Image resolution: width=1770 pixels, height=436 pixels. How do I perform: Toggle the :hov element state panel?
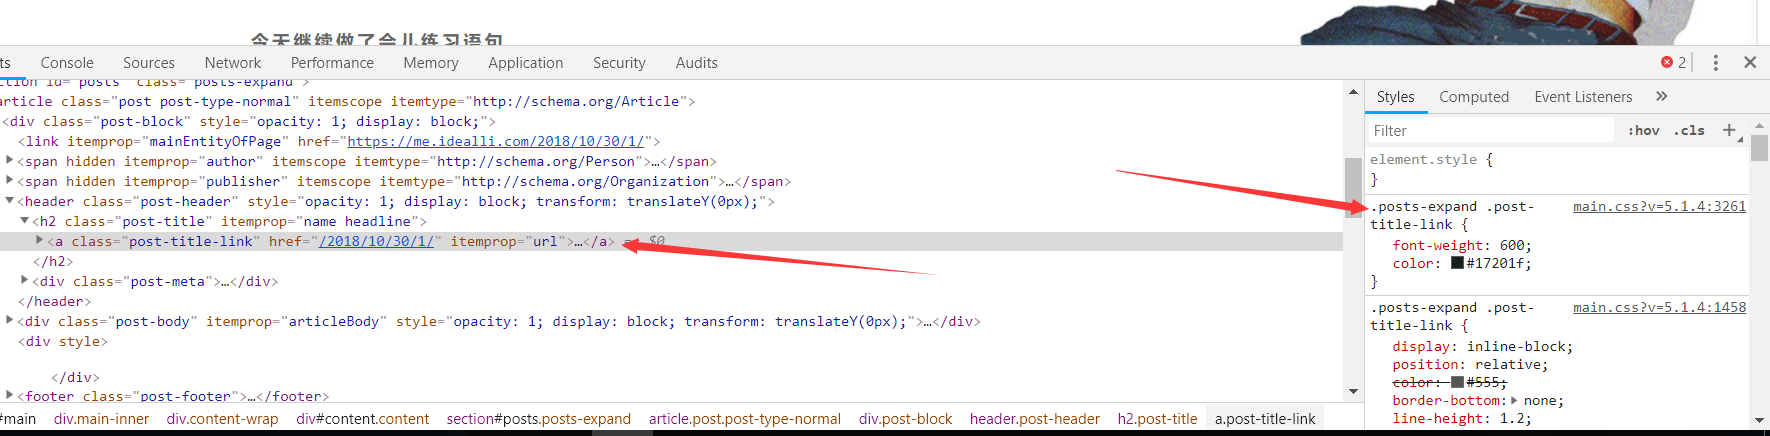[x=1643, y=130]
